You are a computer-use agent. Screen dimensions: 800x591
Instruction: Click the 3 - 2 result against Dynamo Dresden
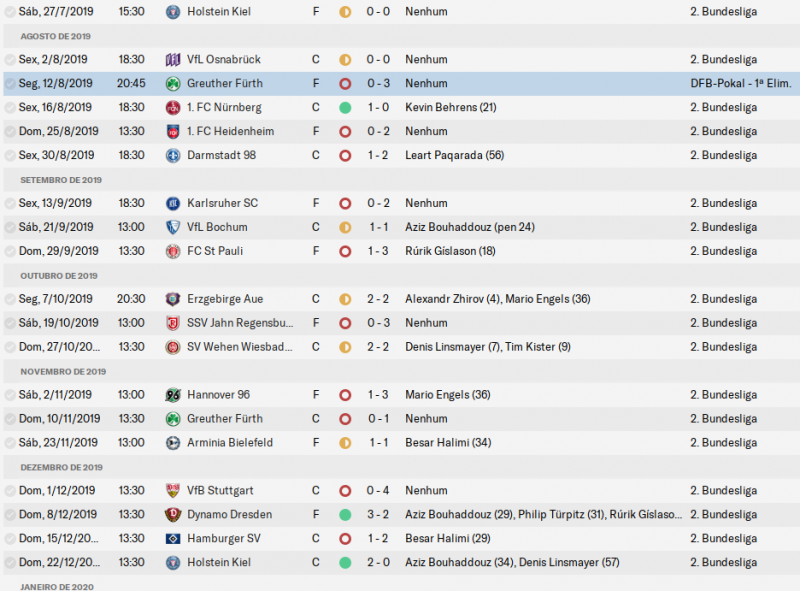380,515
